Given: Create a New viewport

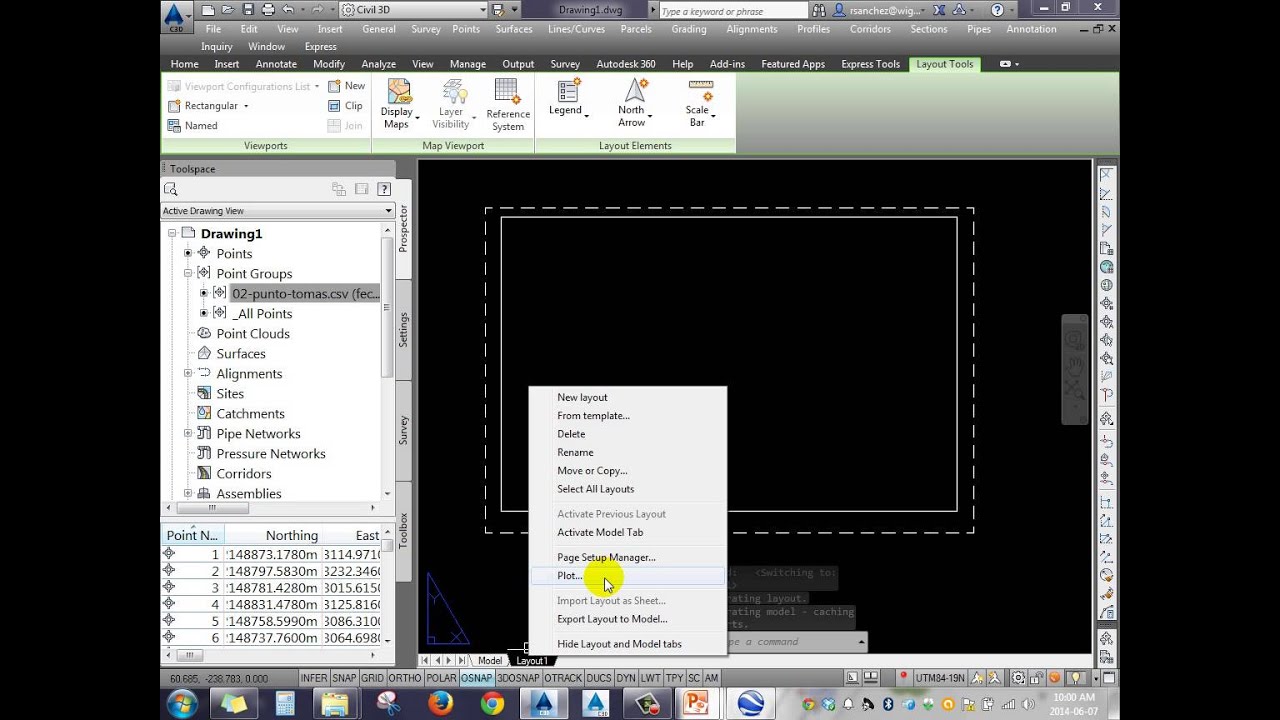Looking at the screenshot, I should pos(347,86).
